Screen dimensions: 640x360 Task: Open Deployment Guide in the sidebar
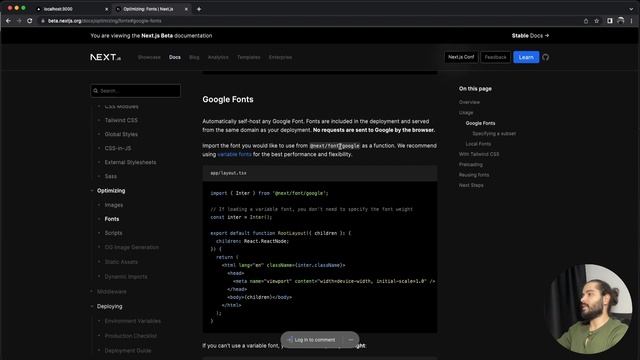pos(128,350)
